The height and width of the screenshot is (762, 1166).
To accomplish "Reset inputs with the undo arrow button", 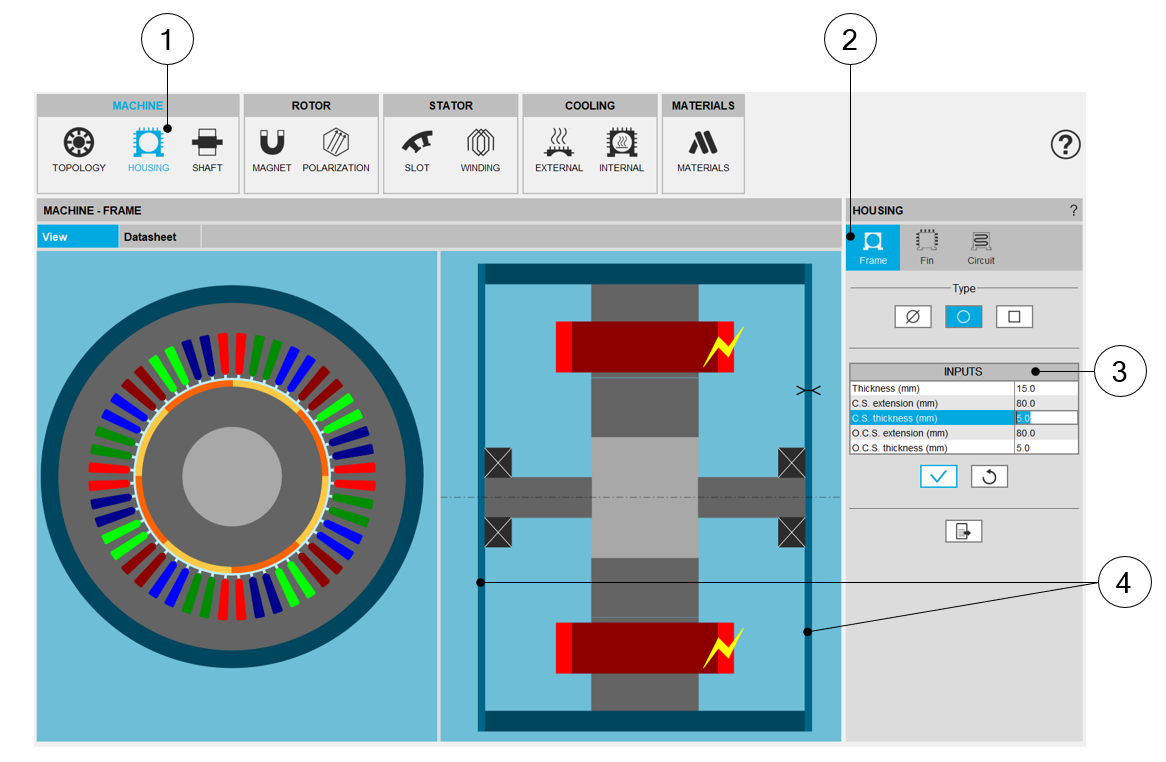I will 989,477.
